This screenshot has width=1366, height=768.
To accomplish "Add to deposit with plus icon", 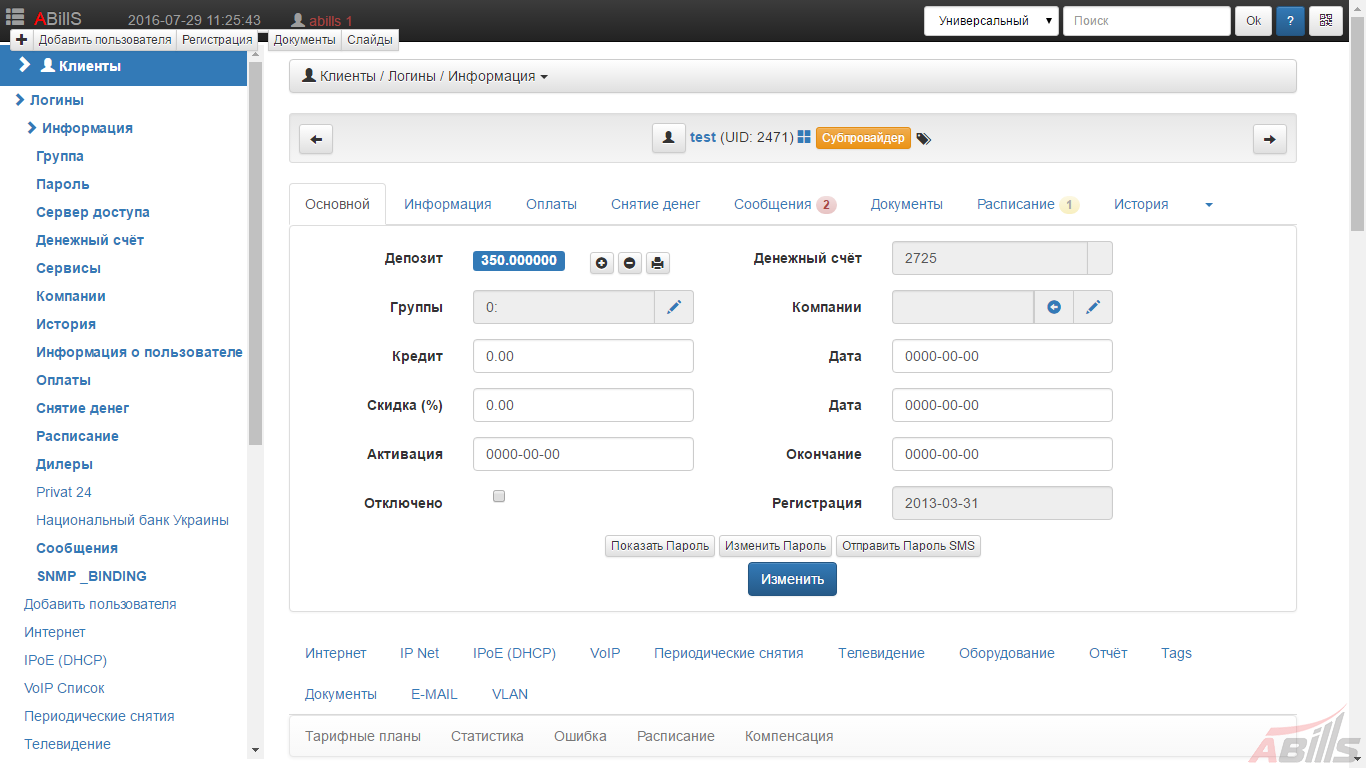I will (601, 263).
